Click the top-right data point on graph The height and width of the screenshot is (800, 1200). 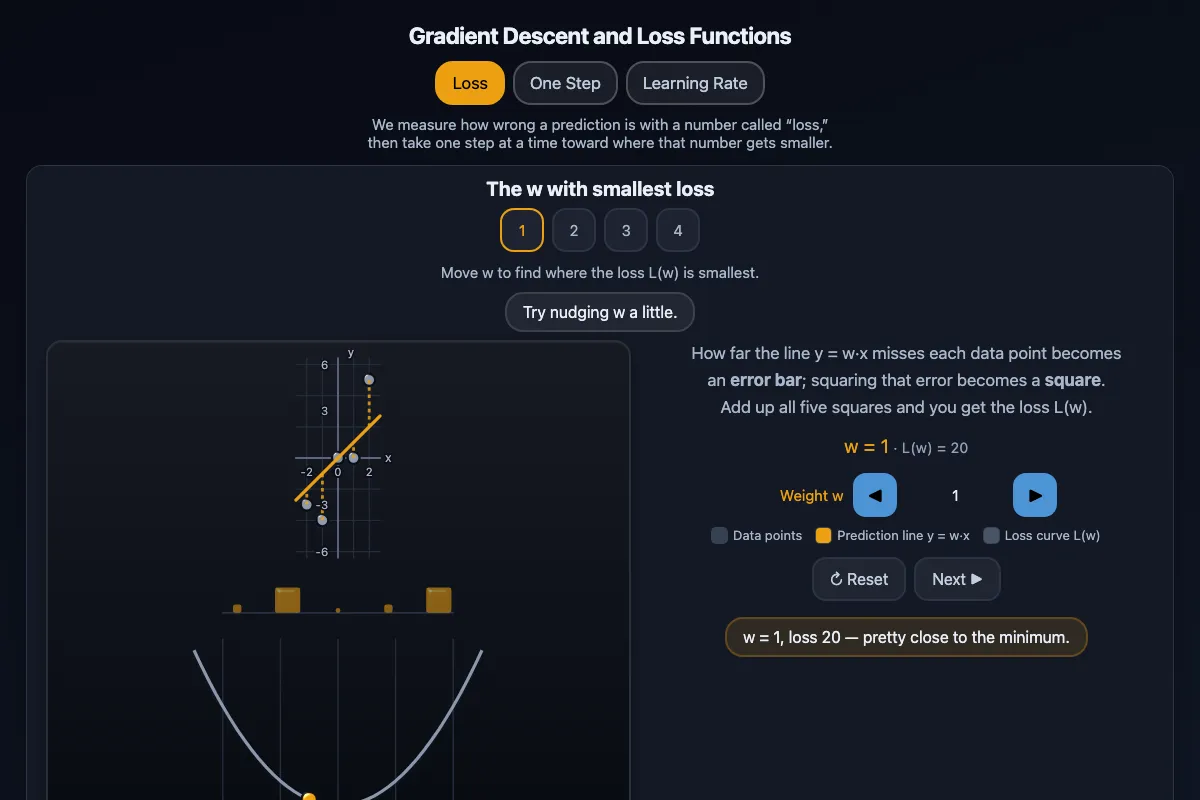click(369, 379)
